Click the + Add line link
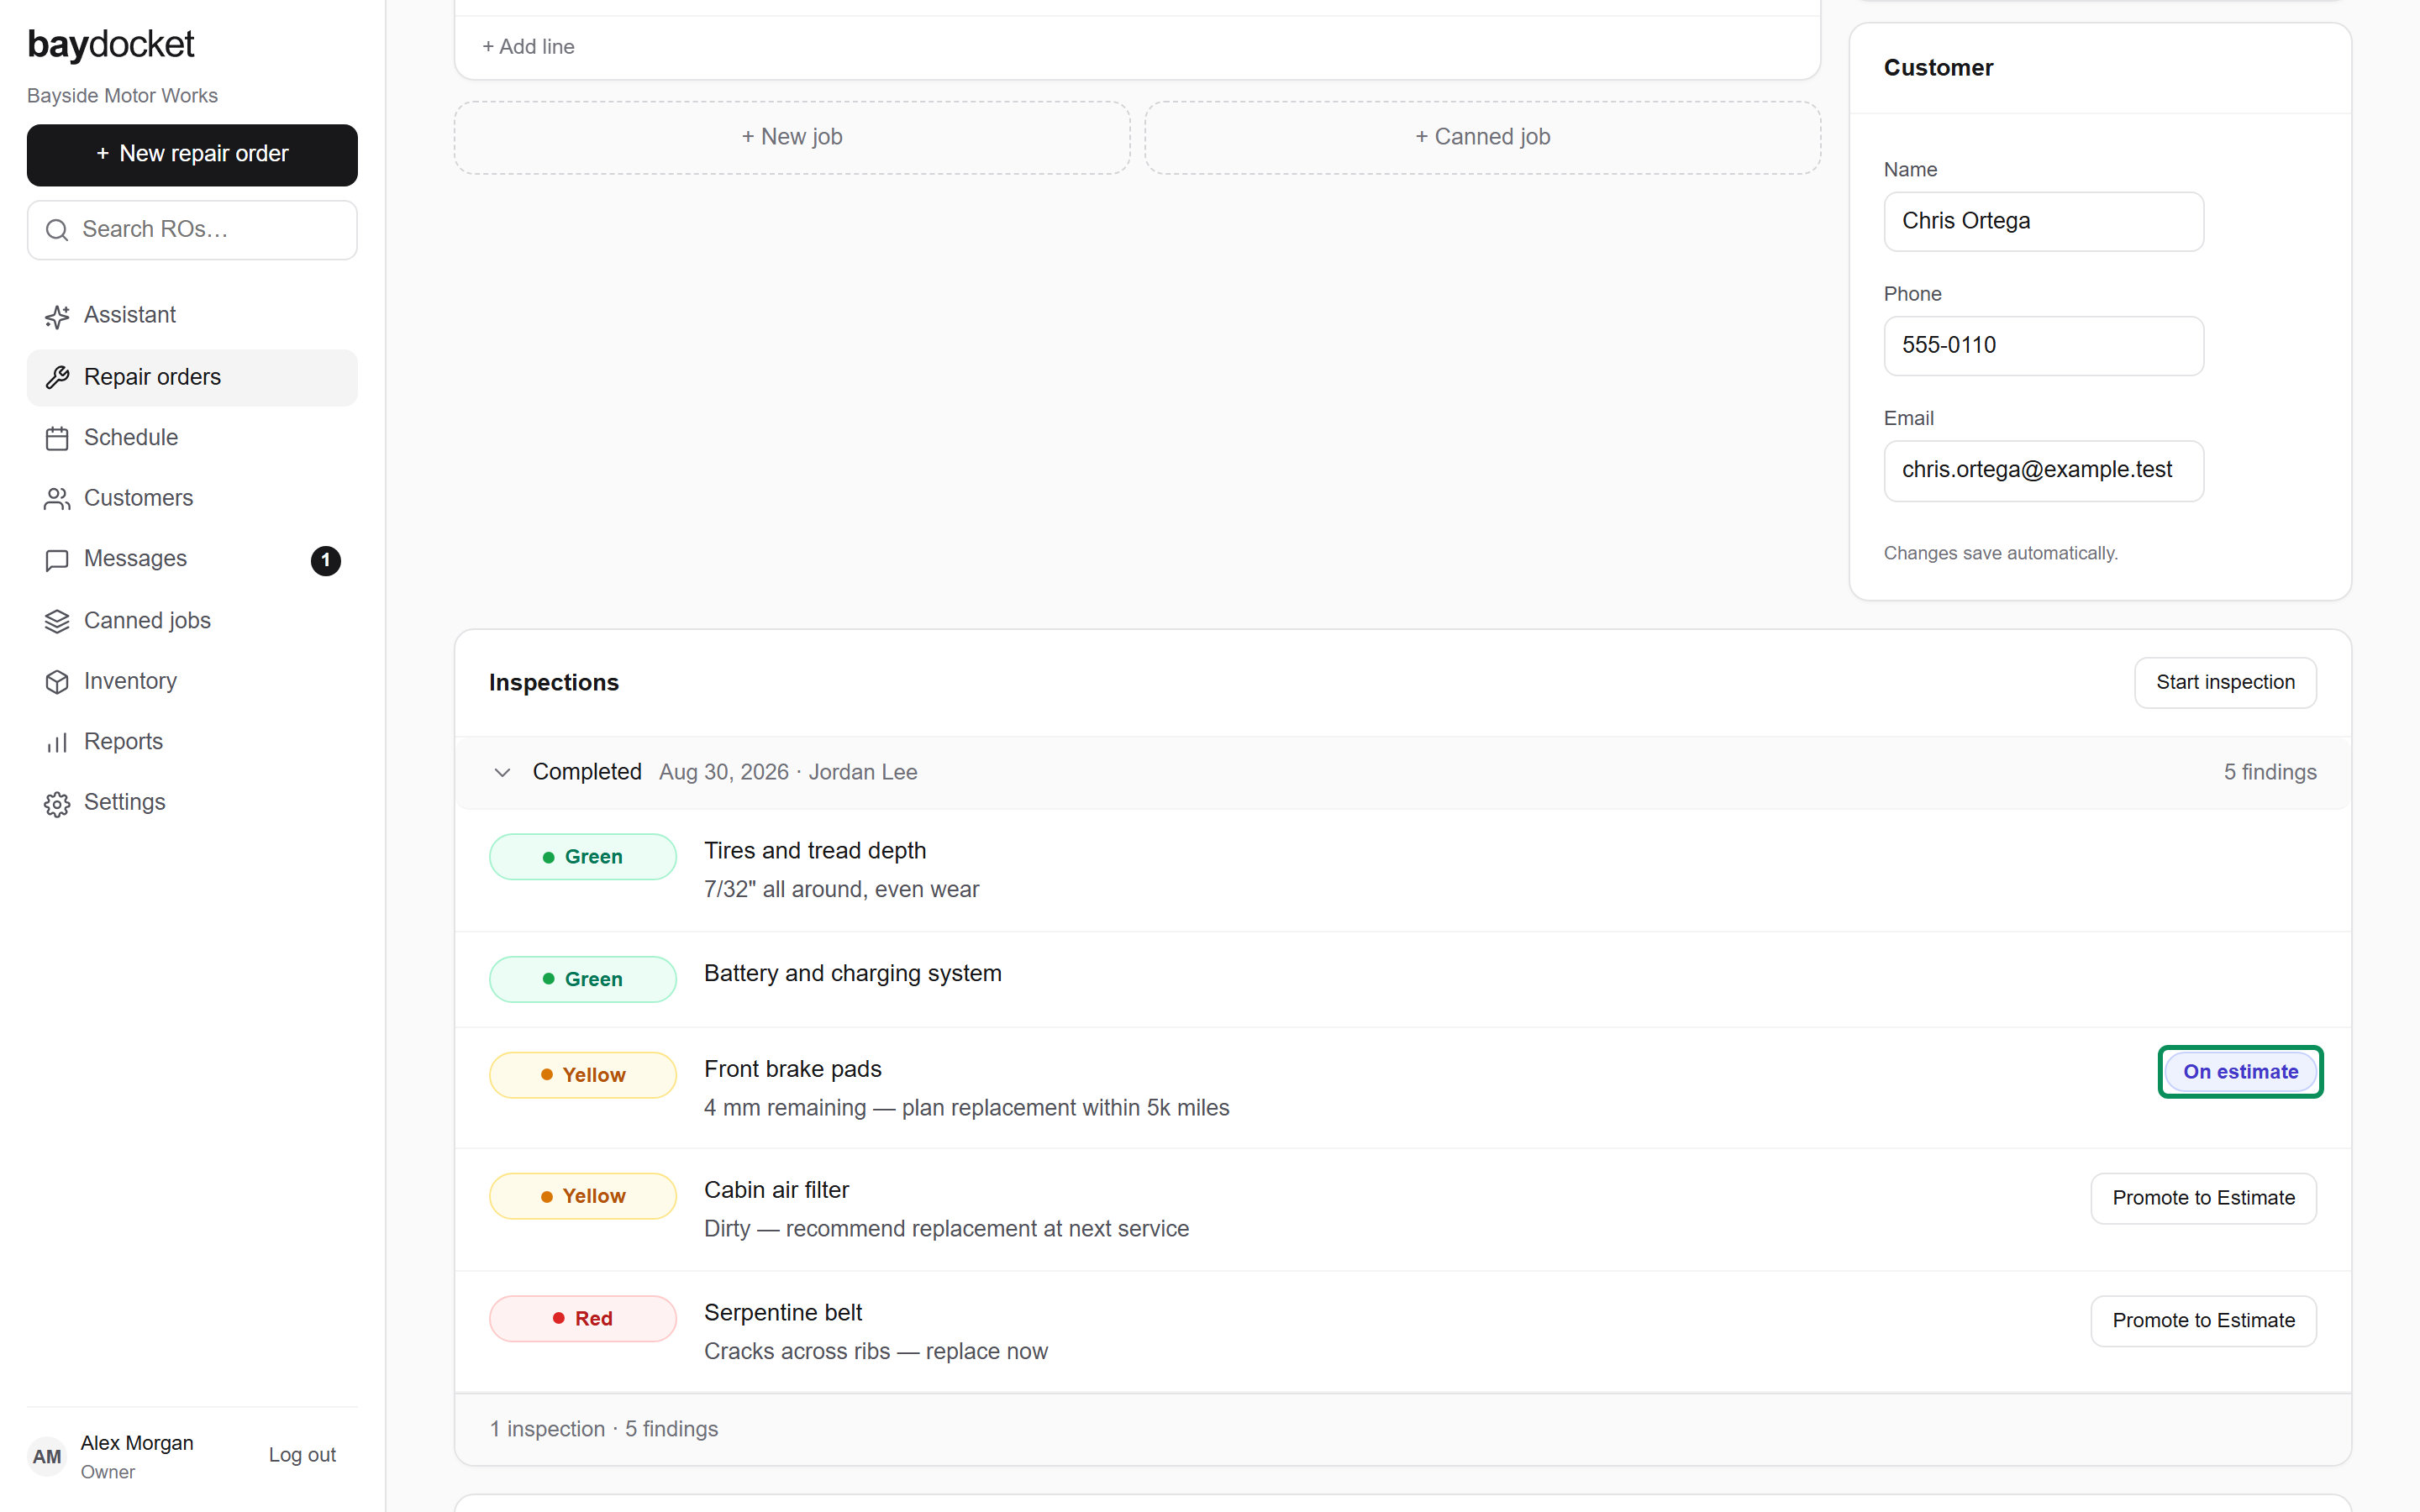 pos(528,47)
